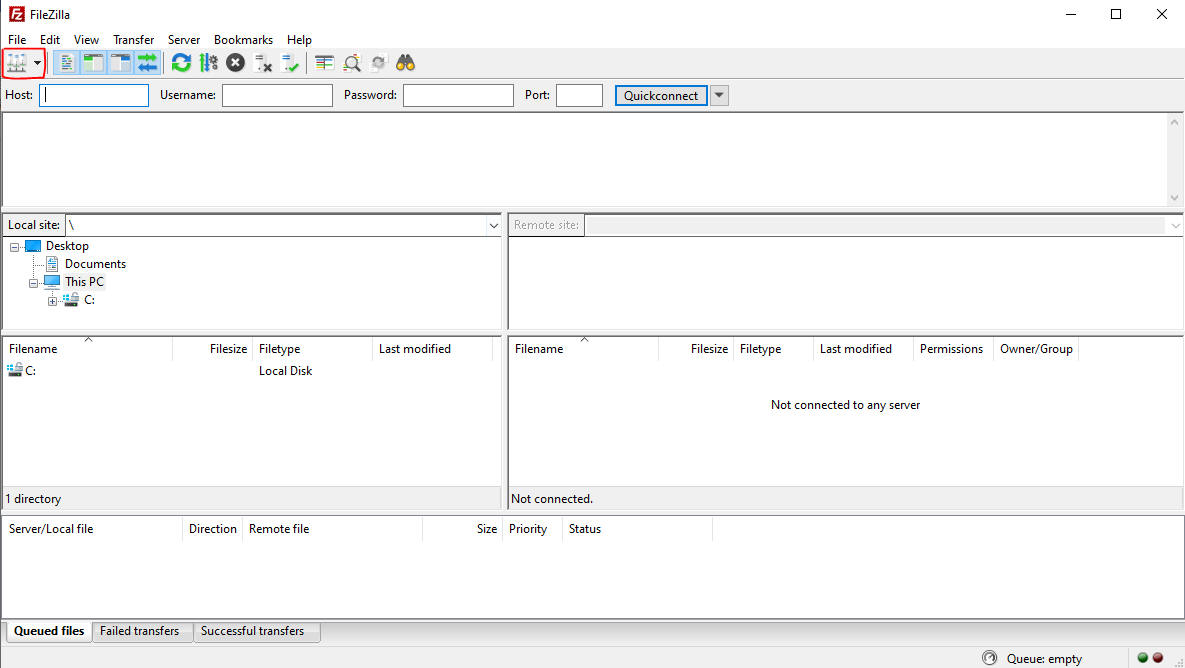This screenshot has width=1185, height=668.
Task: Toggle message log display
Action: 66,63
